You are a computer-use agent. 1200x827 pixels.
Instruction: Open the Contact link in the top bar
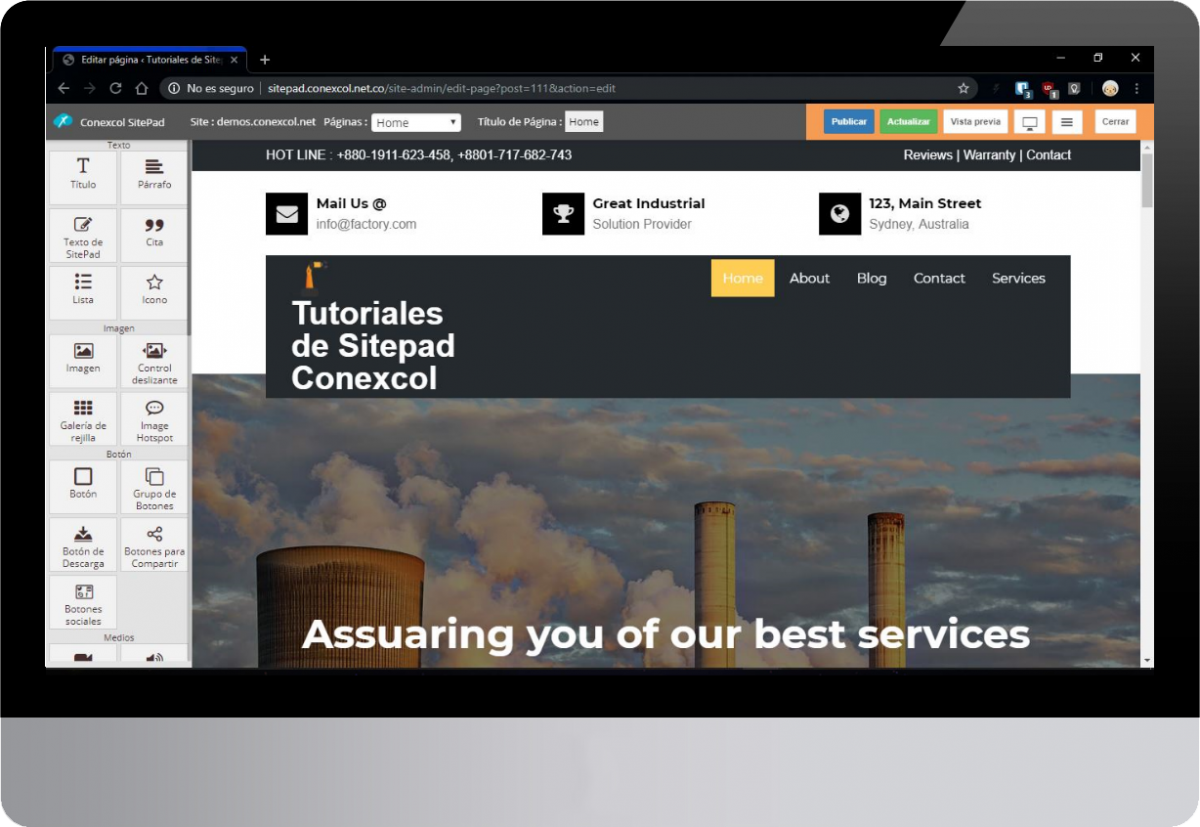pyautogui.click(x=1048, y=155)
